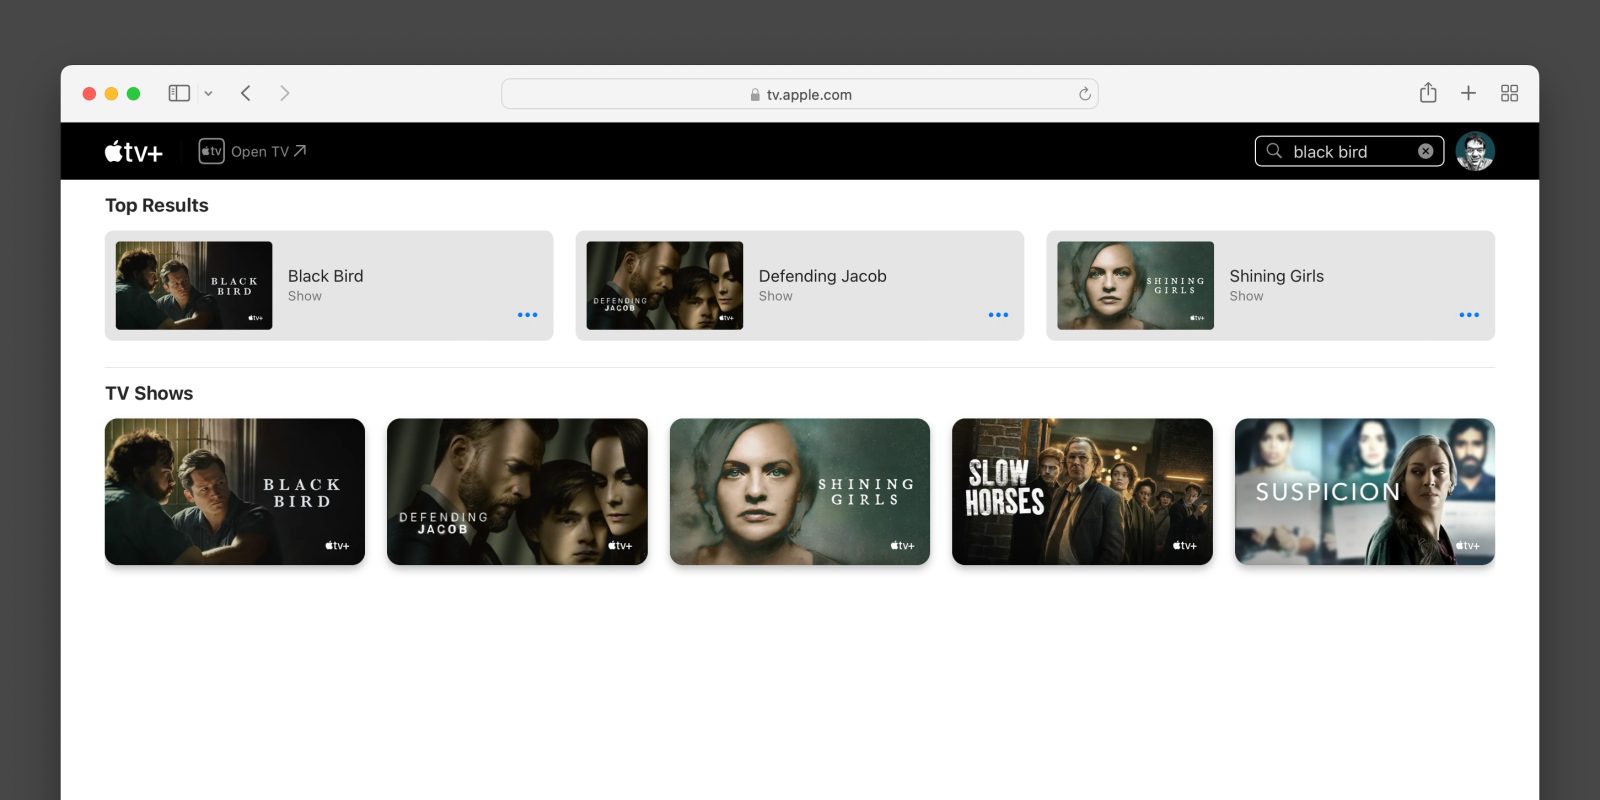Reload the tv.apple.com page
The width and height of the screenshot is (1600, 800).
pos(1084,94)
